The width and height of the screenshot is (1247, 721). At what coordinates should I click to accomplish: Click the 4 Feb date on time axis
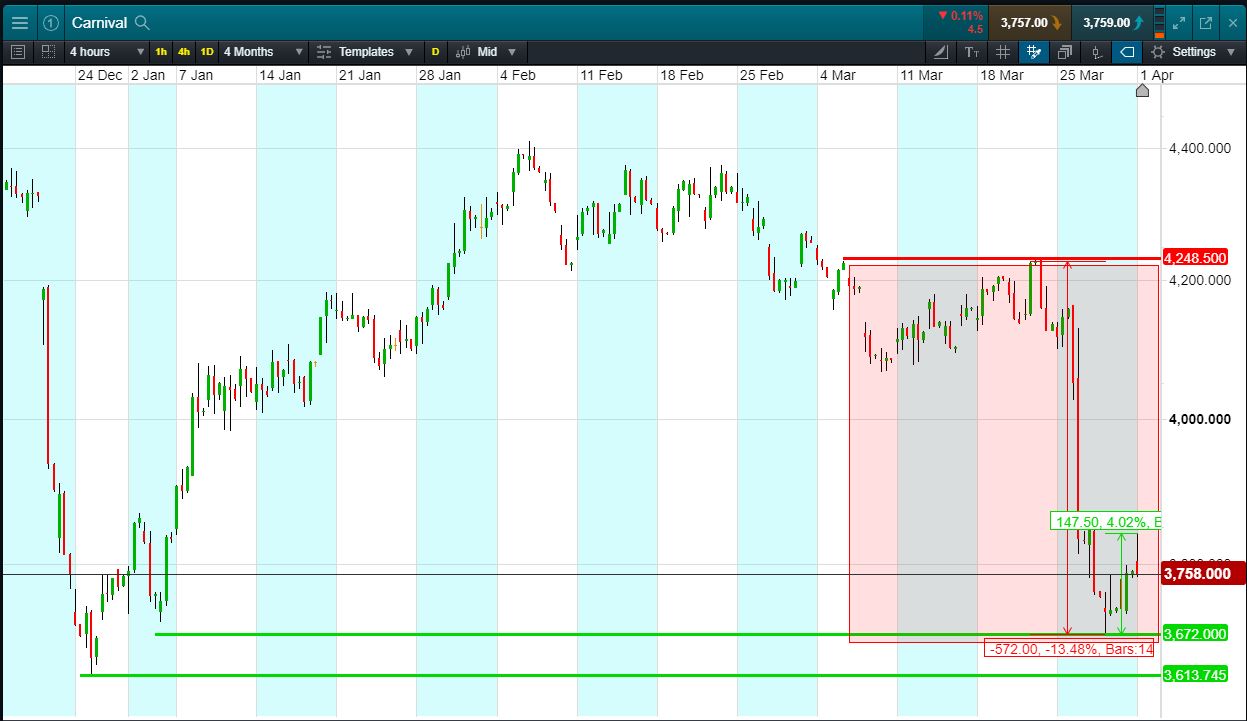click(x=517, y=75)
